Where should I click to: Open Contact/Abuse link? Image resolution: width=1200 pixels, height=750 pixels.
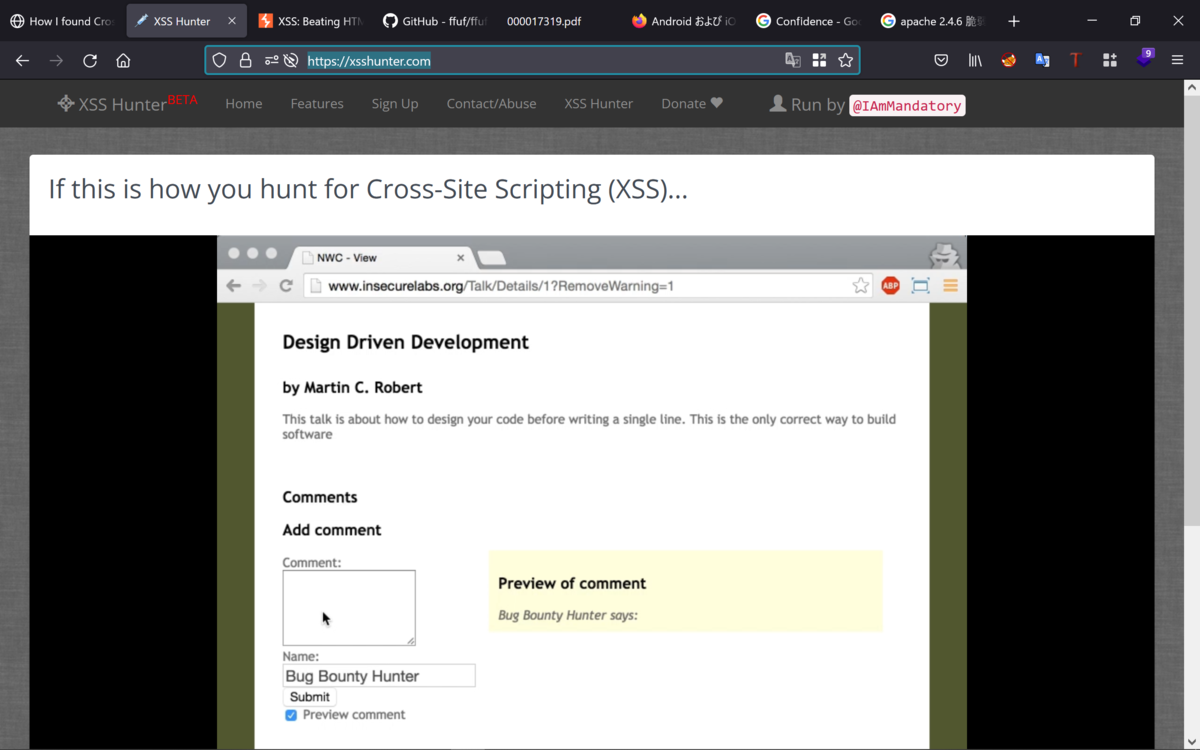[491, 103]
